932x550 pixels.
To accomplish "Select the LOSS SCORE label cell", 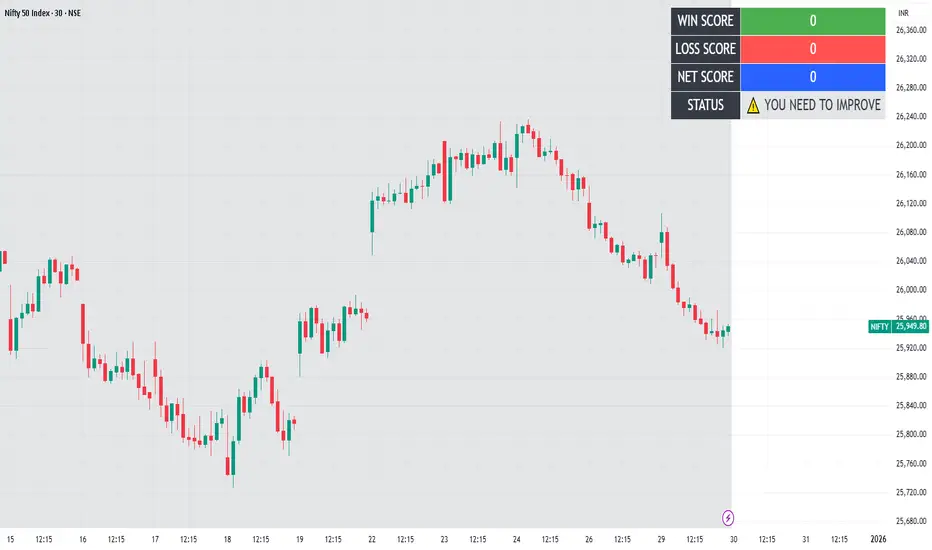I will (706, 49).
